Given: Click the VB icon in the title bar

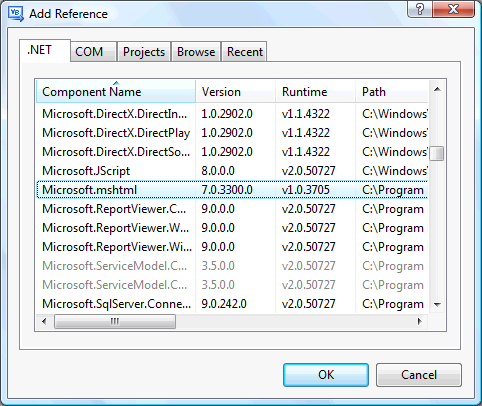Looking at the screenshot, I should (16, 14).
